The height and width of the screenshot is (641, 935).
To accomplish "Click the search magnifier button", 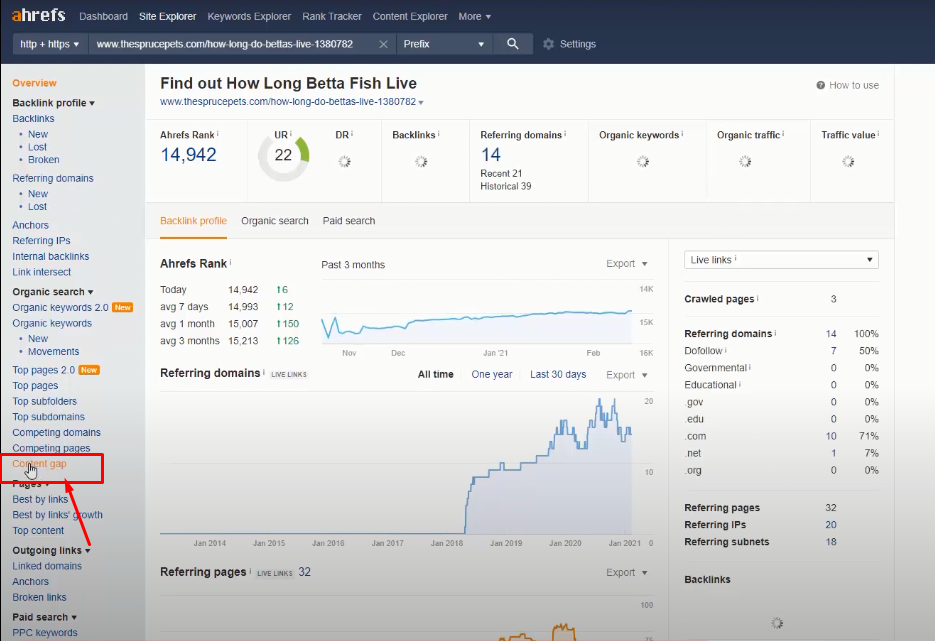I will coord(512,44).
